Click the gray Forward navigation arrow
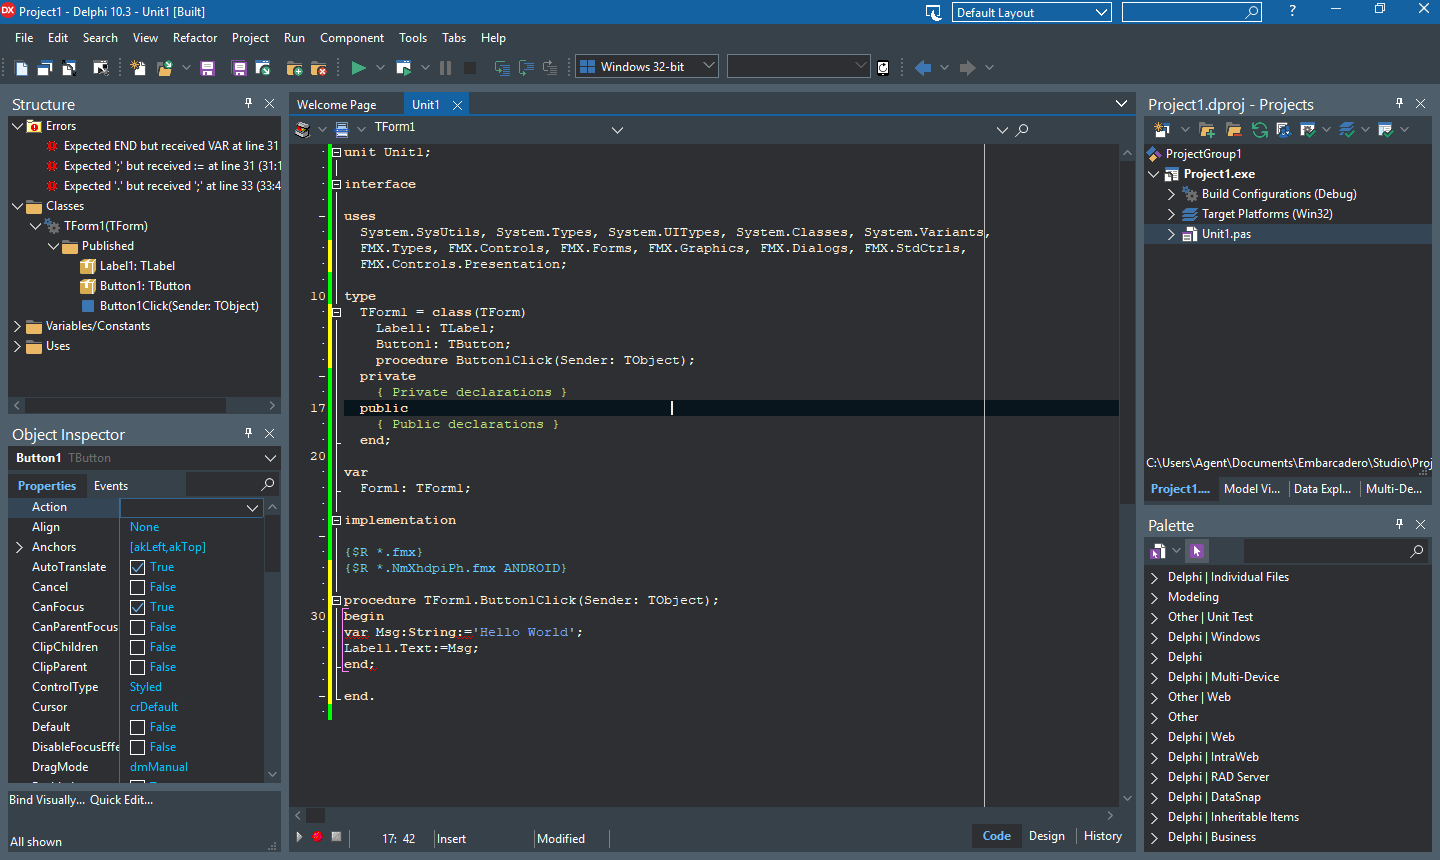Viewport: 1440px width, 860px height. click(x=967, y=68)
